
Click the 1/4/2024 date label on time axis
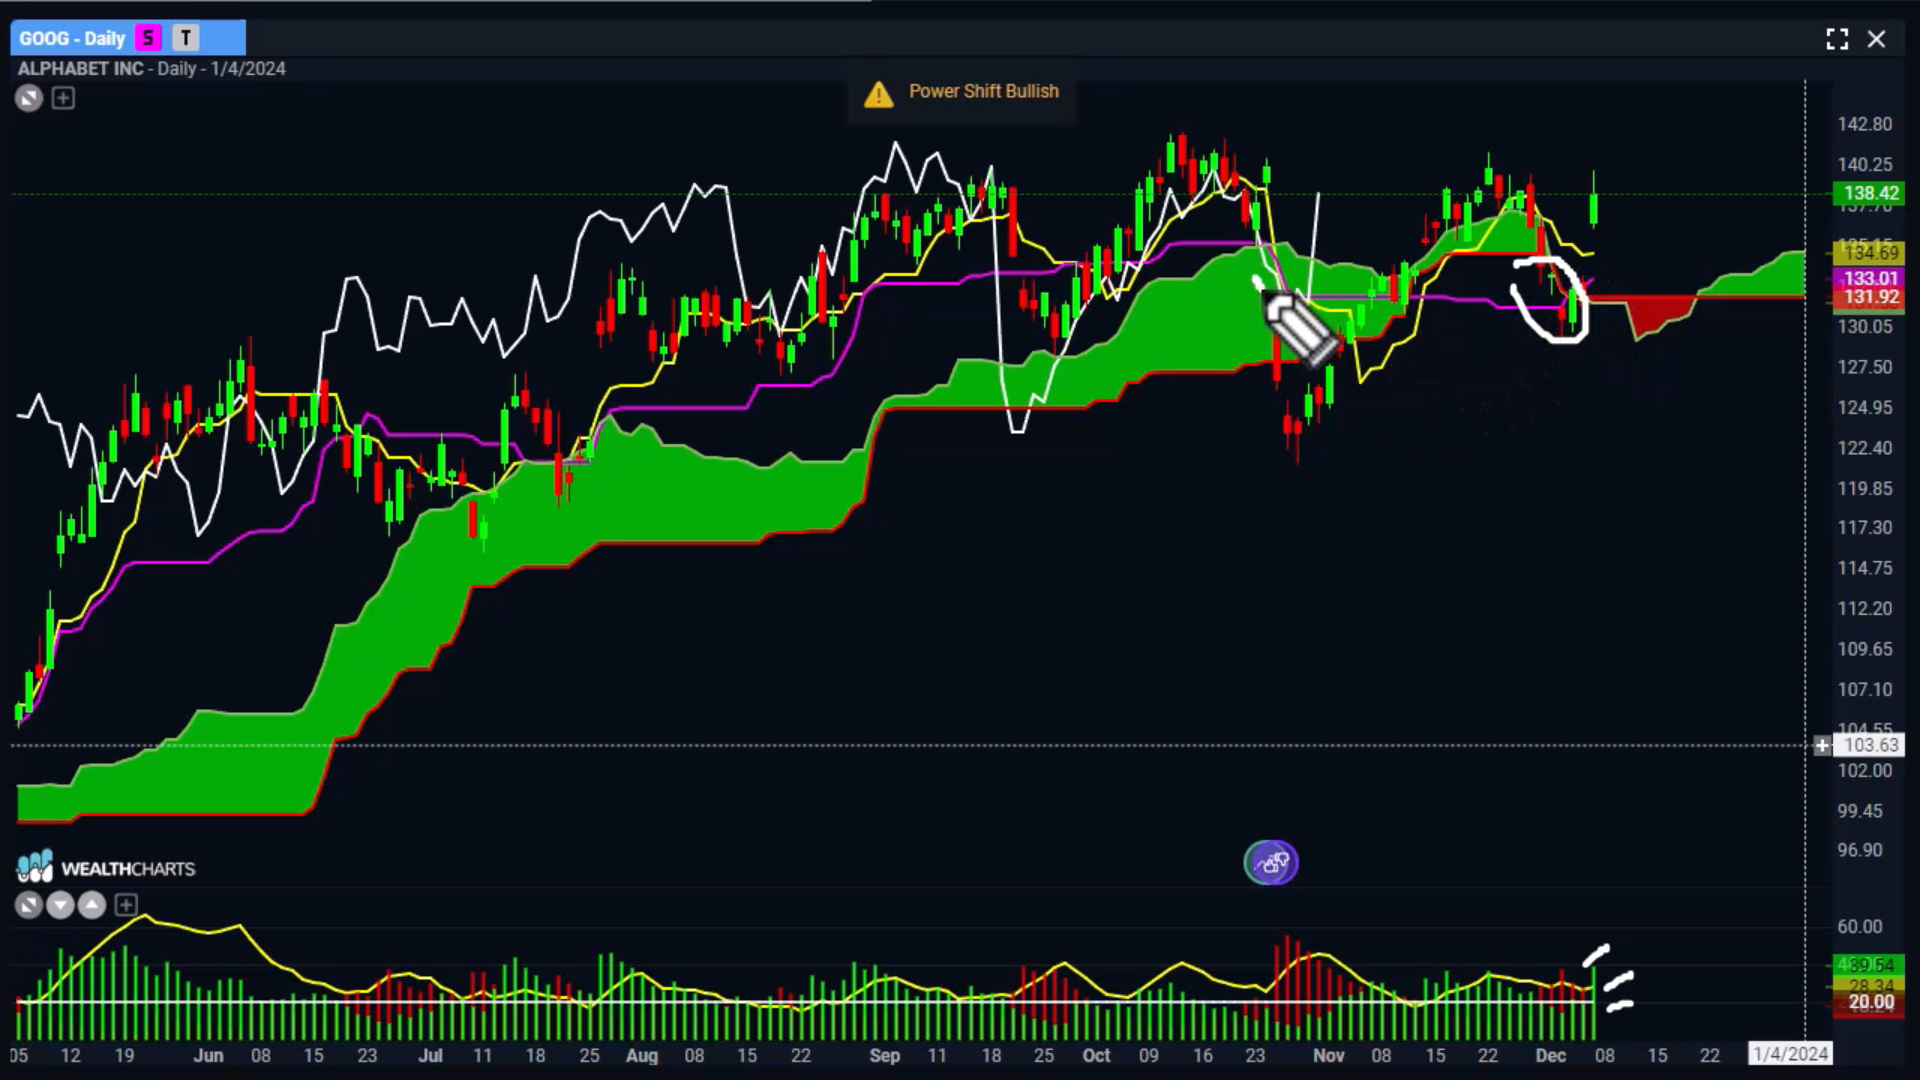click(1790, 1054)
